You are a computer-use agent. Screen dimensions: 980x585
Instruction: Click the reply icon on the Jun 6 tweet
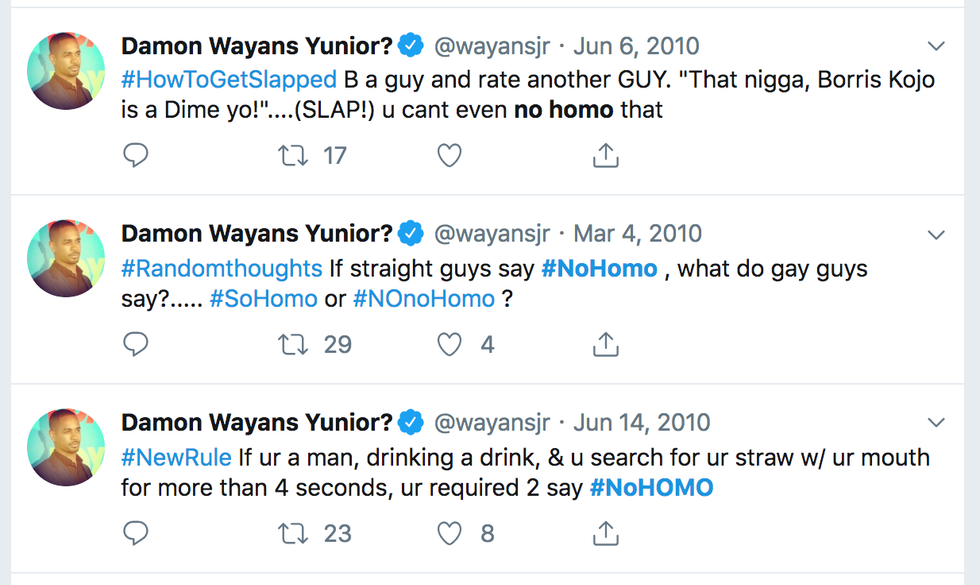tap(136, 155)
